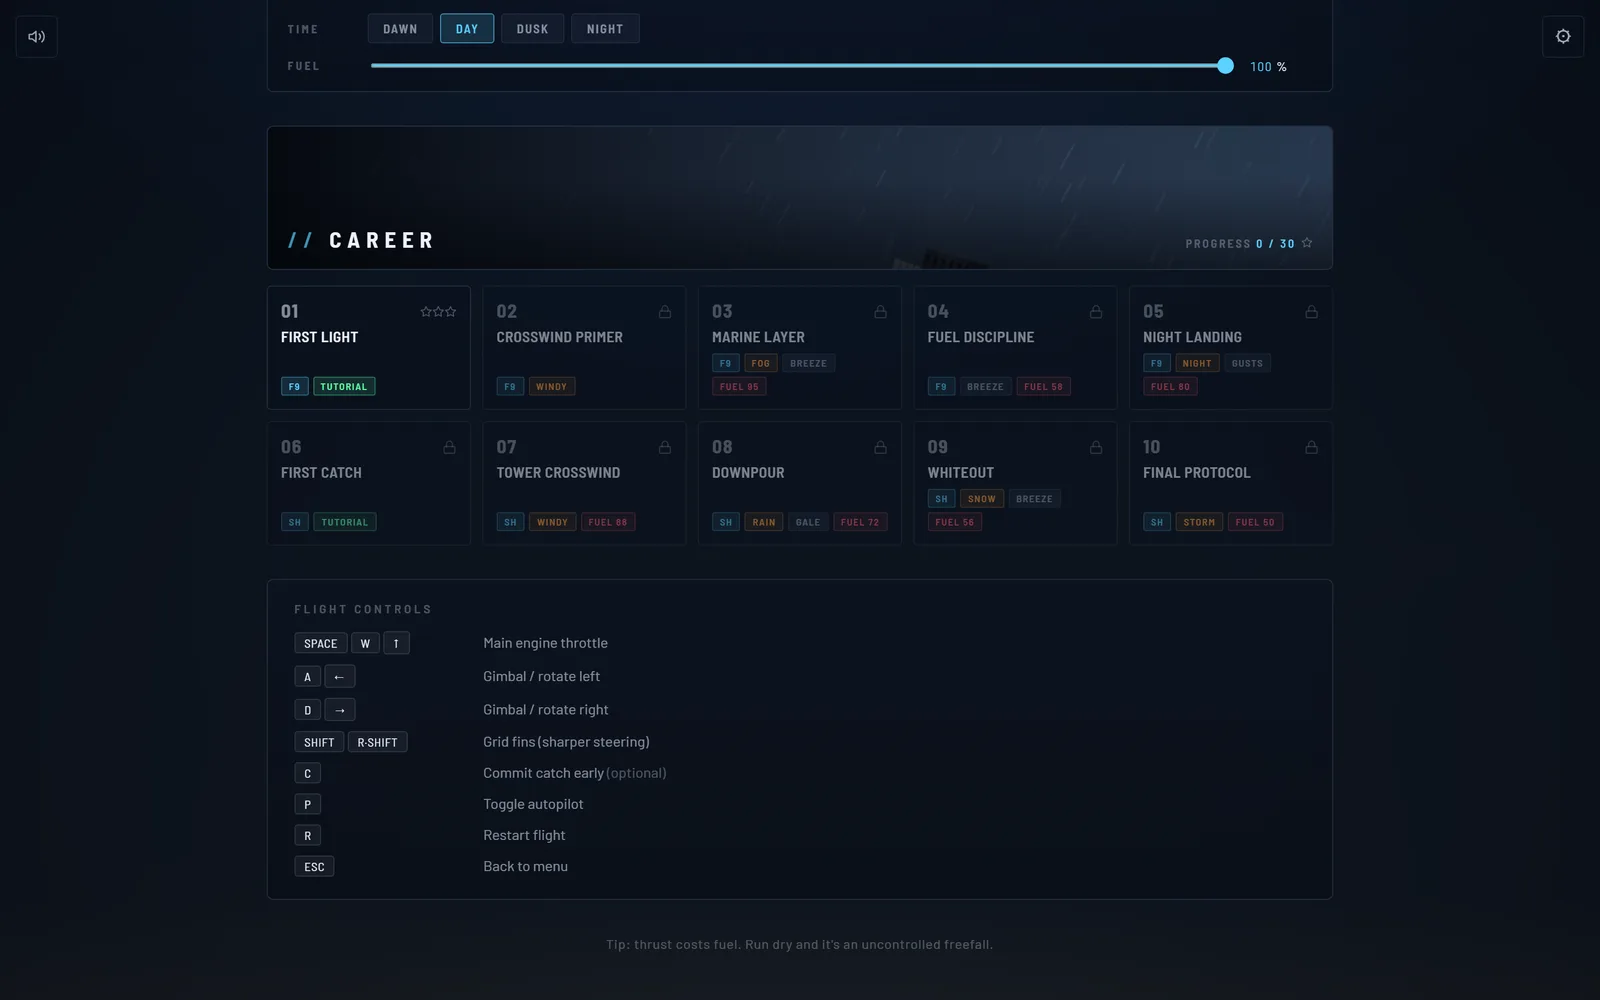
Task: Click TUTORIAL tag on First Light
Action: [x=344, y=387]
